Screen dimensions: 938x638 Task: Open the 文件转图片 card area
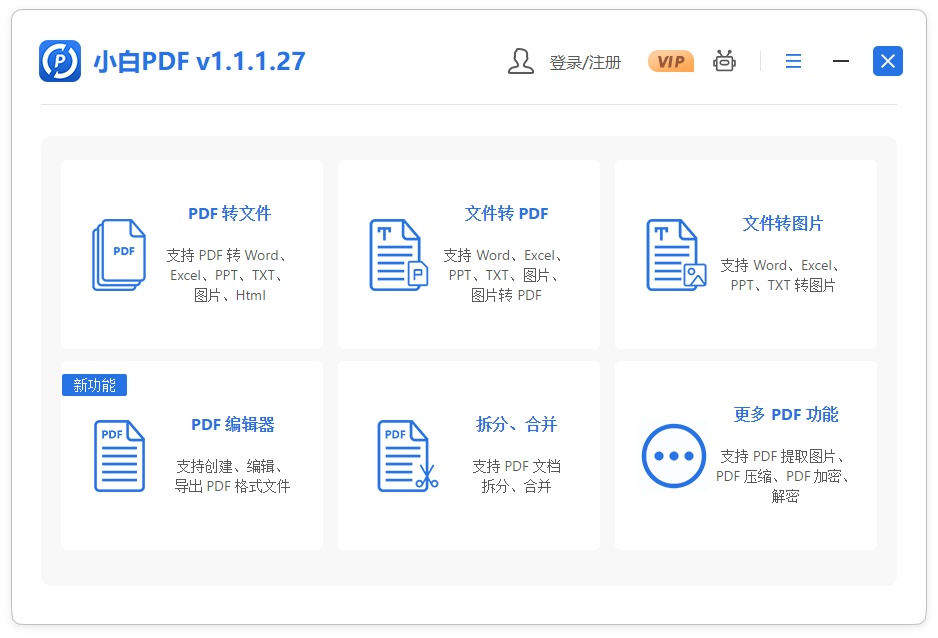point(745,254)
